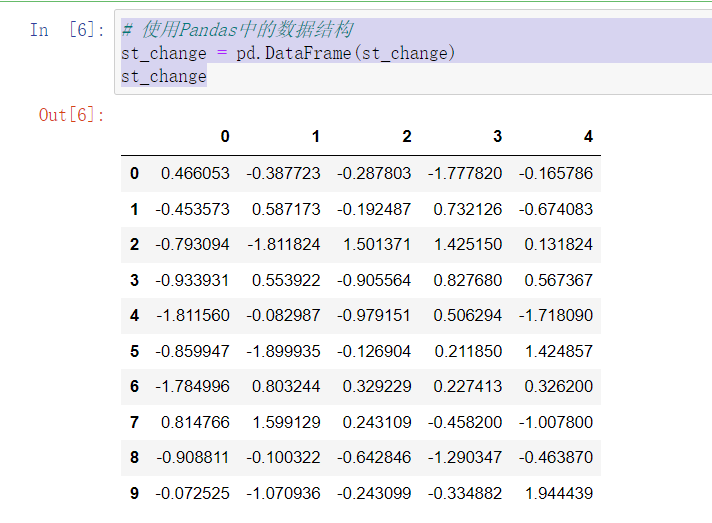Click the cell value -1.811824

coord(284,245)
